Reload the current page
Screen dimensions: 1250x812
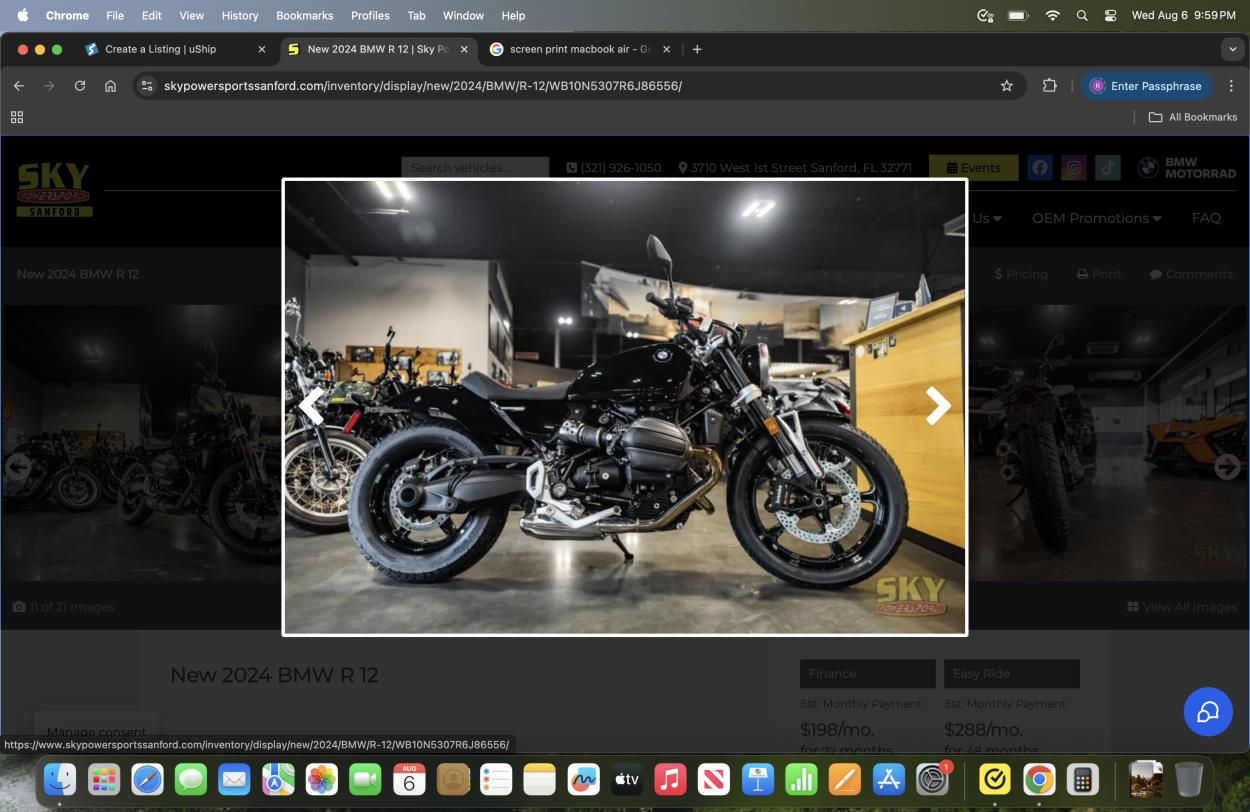pyautogui.click(x=80, y=86)
